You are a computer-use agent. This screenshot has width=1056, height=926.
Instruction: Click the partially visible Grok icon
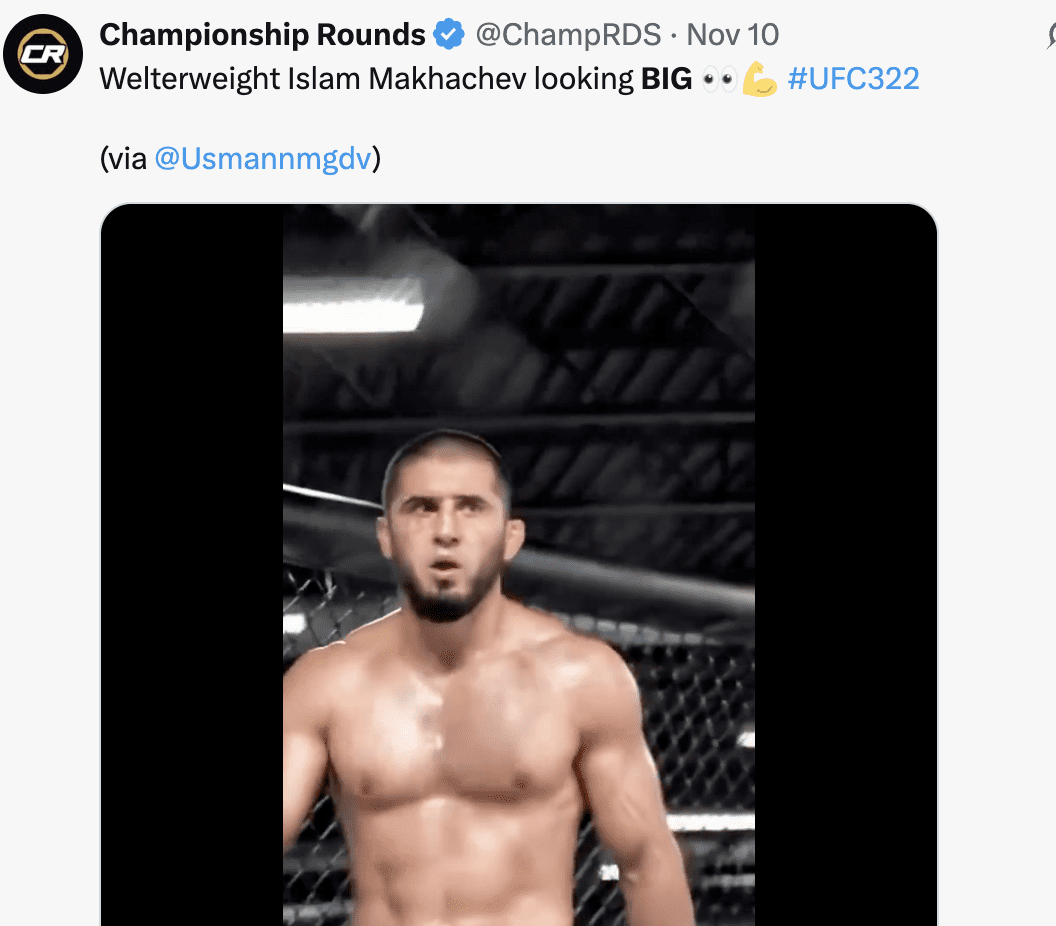click(1051, 36)
